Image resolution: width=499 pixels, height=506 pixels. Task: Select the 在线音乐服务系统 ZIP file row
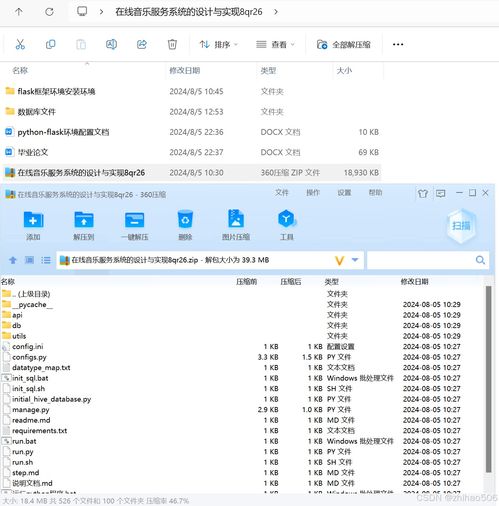pos(192,173)
